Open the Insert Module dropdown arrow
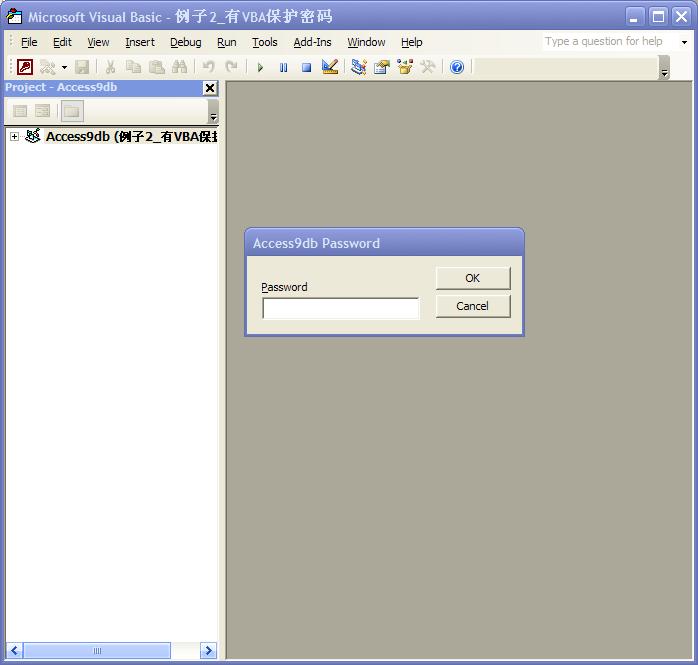This screenshot has height=665, width=698. pos(65,68)
